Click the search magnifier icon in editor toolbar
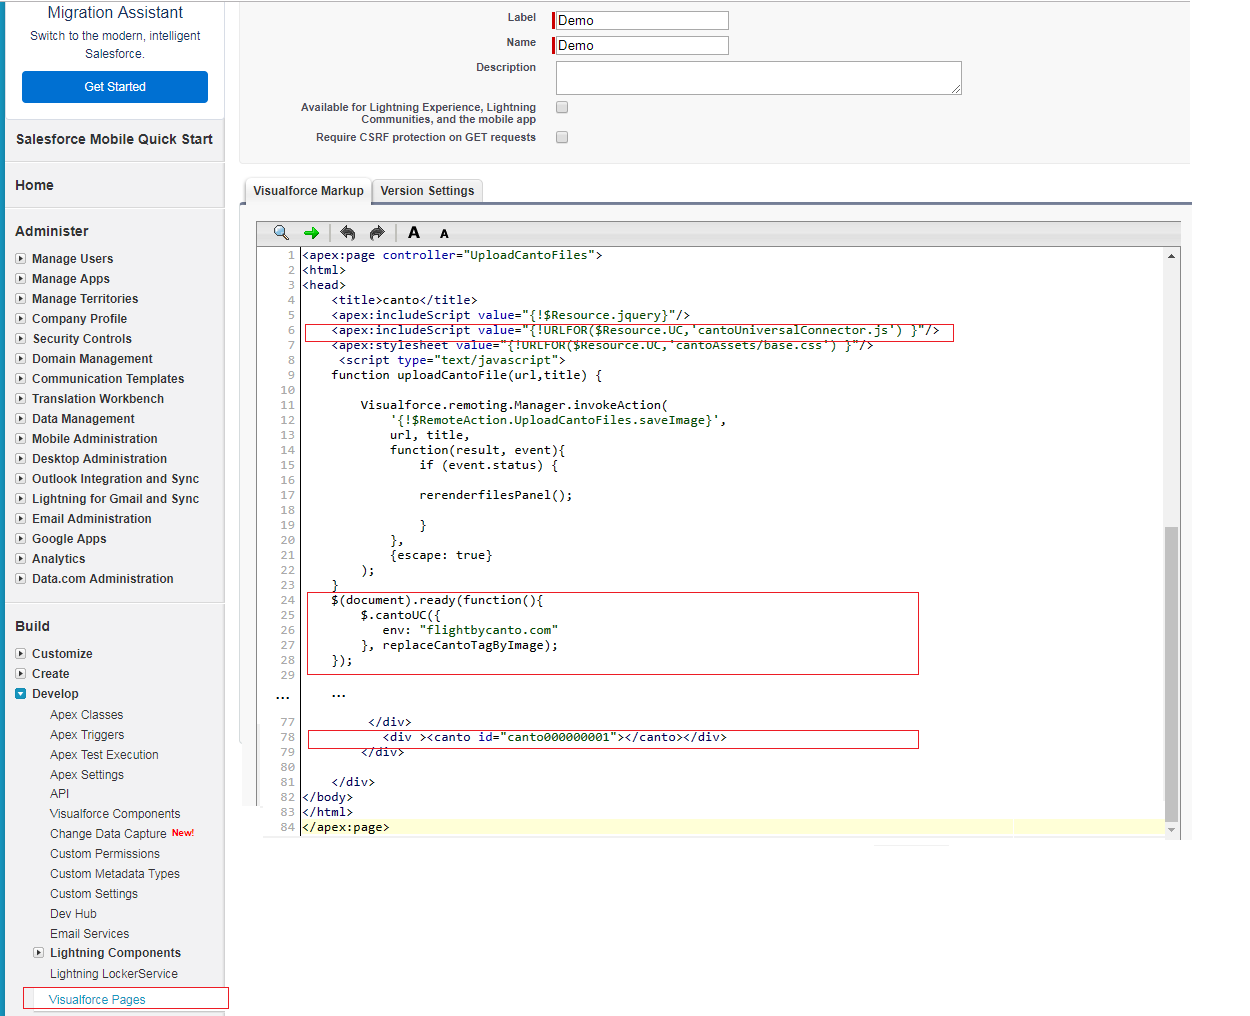The image size is (1250, 1016). [281, 233]
